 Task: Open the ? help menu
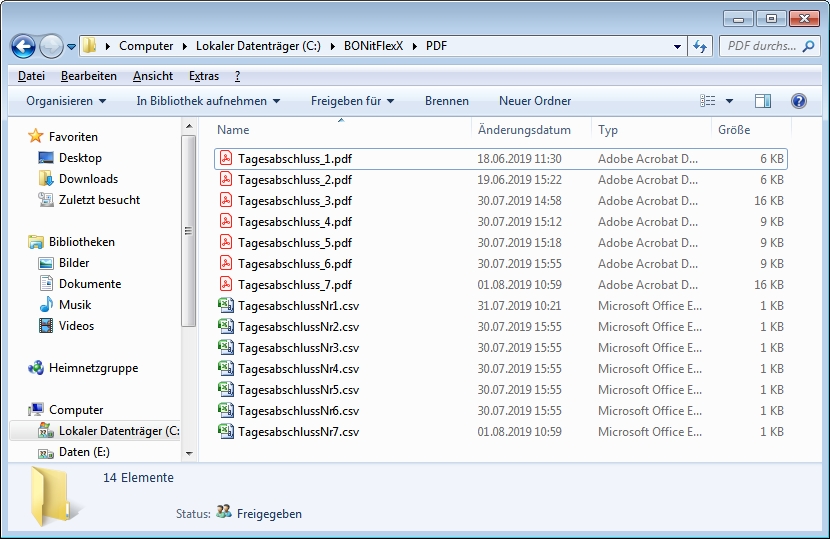coord(238,76)
